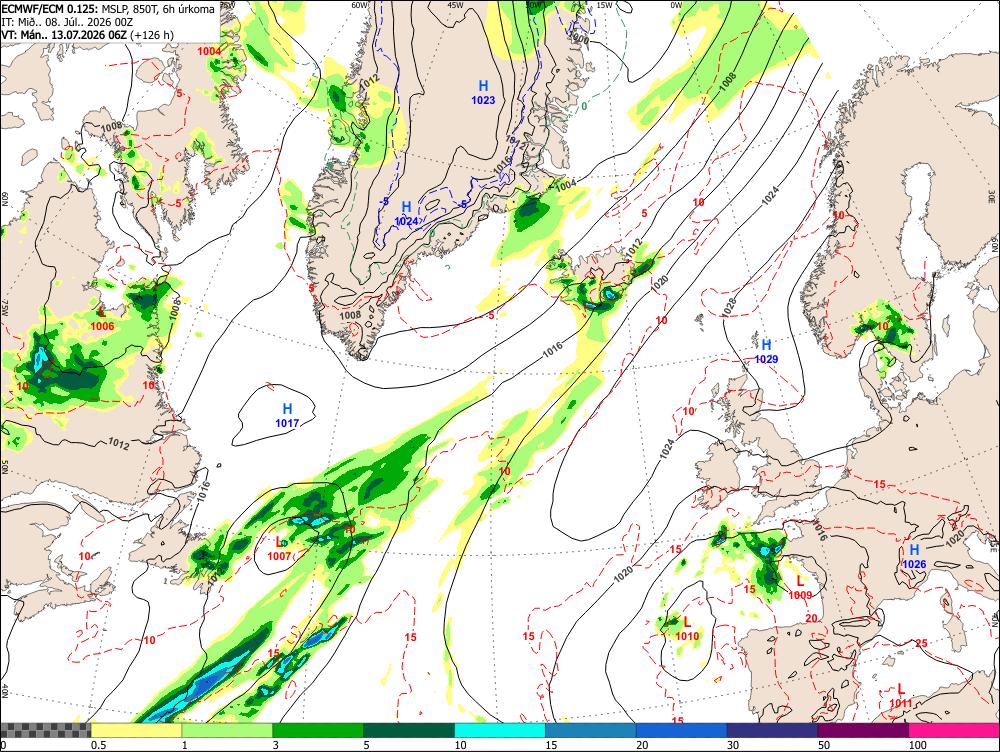Viewport: 1000px width, 752px height.
Task: Click the '30E' longitude label on the right edge
Action: pyautogui.click(x=993, y=198)
